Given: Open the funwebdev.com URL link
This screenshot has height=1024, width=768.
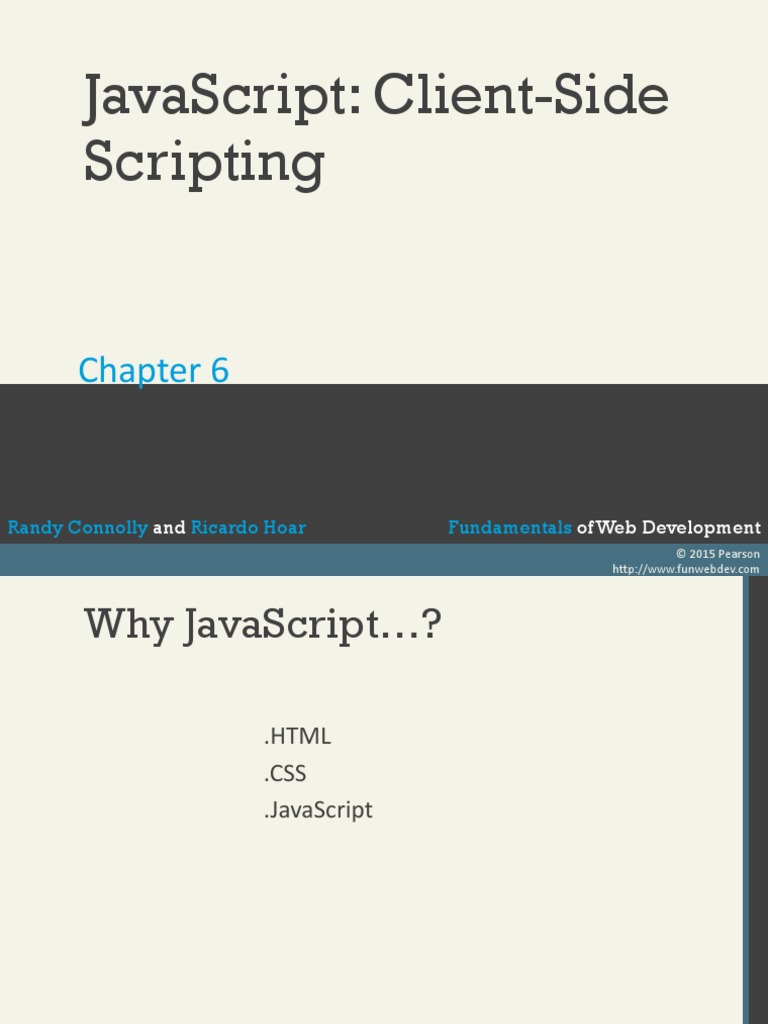Looking at the screenshot, I should click(x=685, y=569).
